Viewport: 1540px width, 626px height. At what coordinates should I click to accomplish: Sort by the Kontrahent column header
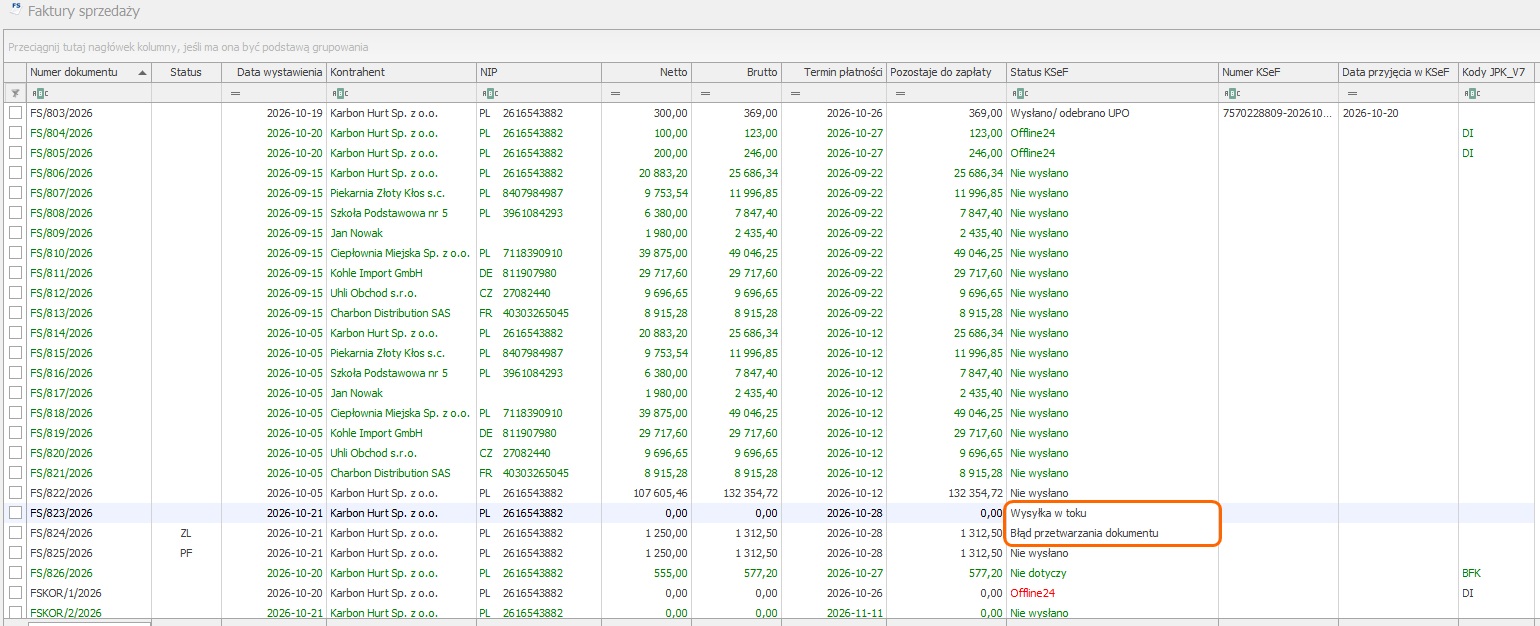coord(402,72)
